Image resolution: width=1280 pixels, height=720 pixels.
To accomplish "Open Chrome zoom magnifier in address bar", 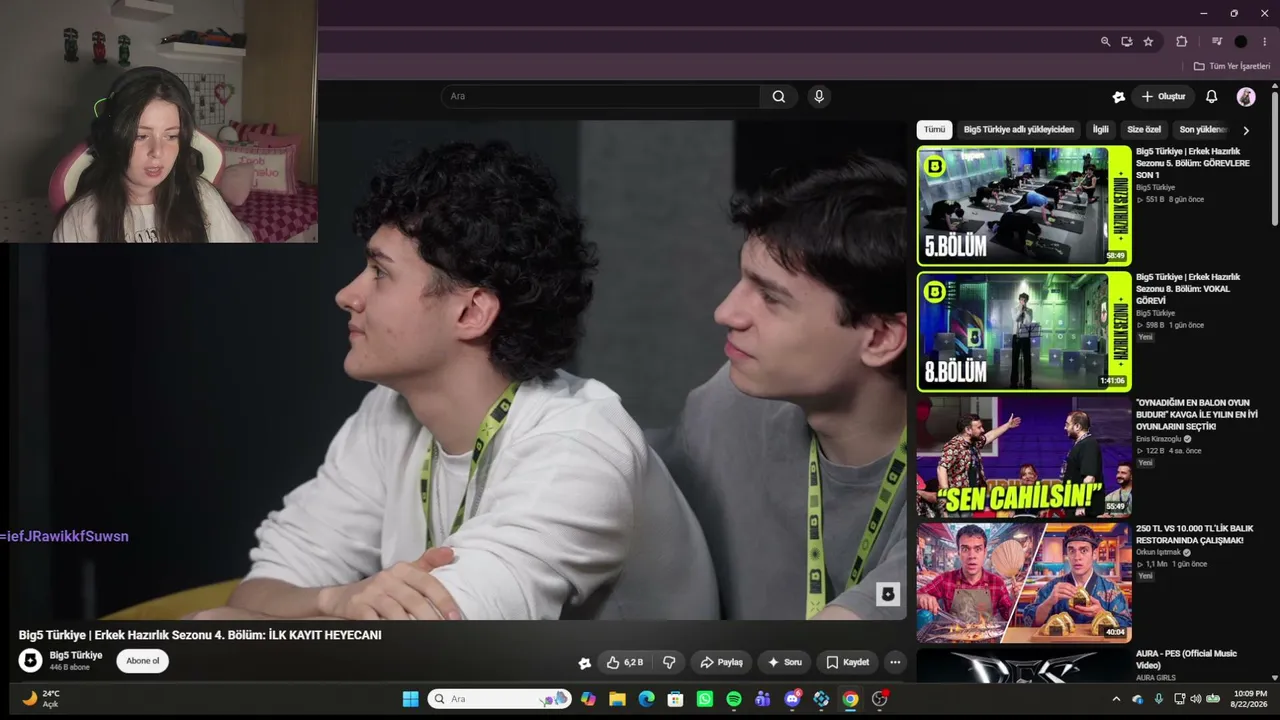I will coord(1105,42).
